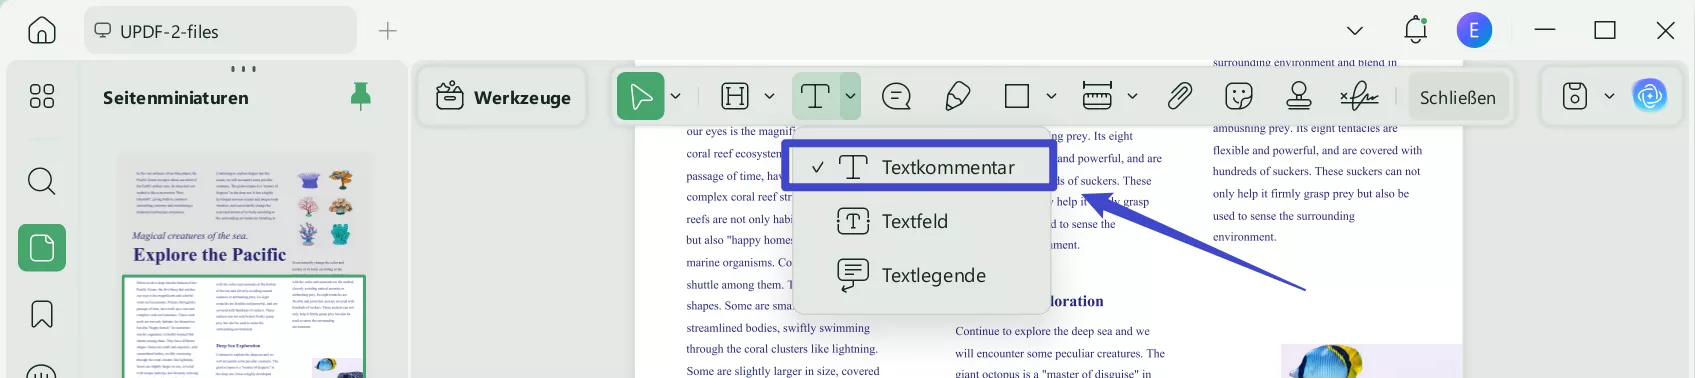Expand the selection tool dropdown arrow
The width and height of the screenshot is (1695, 378).
(x=676, y=97)
